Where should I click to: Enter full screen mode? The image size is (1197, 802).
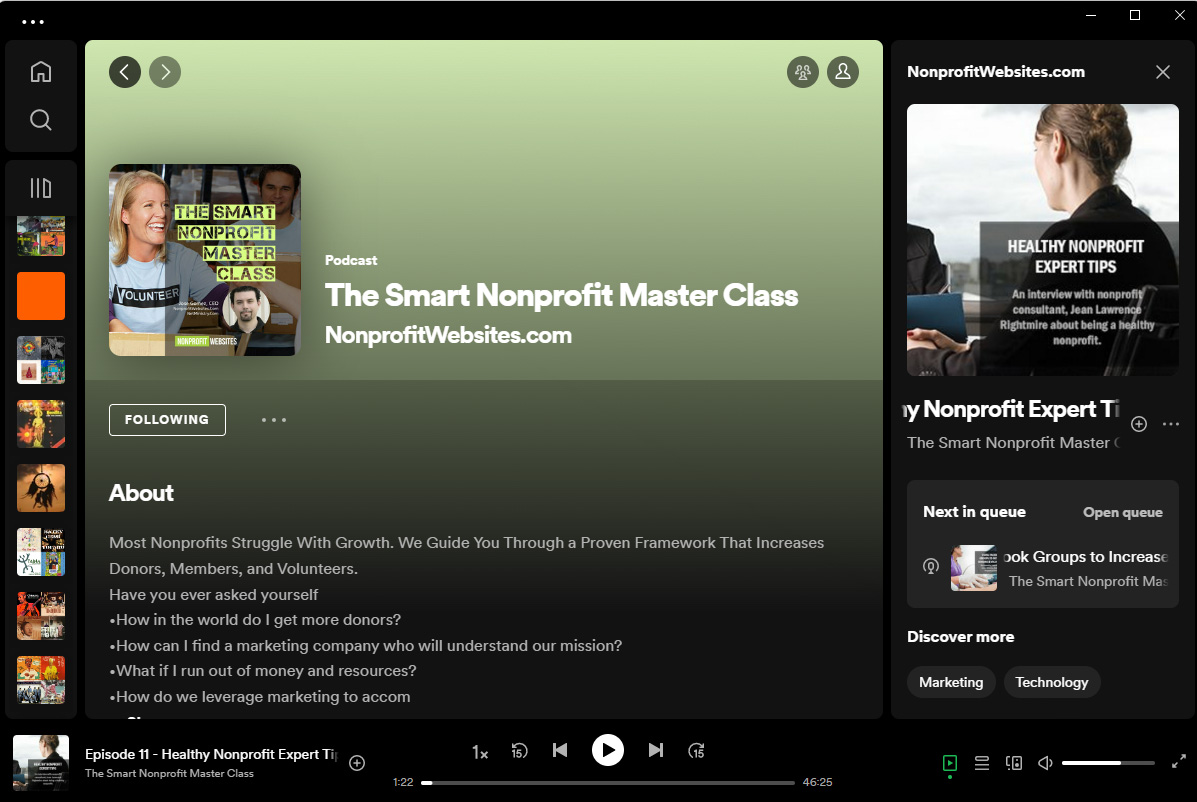(x=1179, y=762)
